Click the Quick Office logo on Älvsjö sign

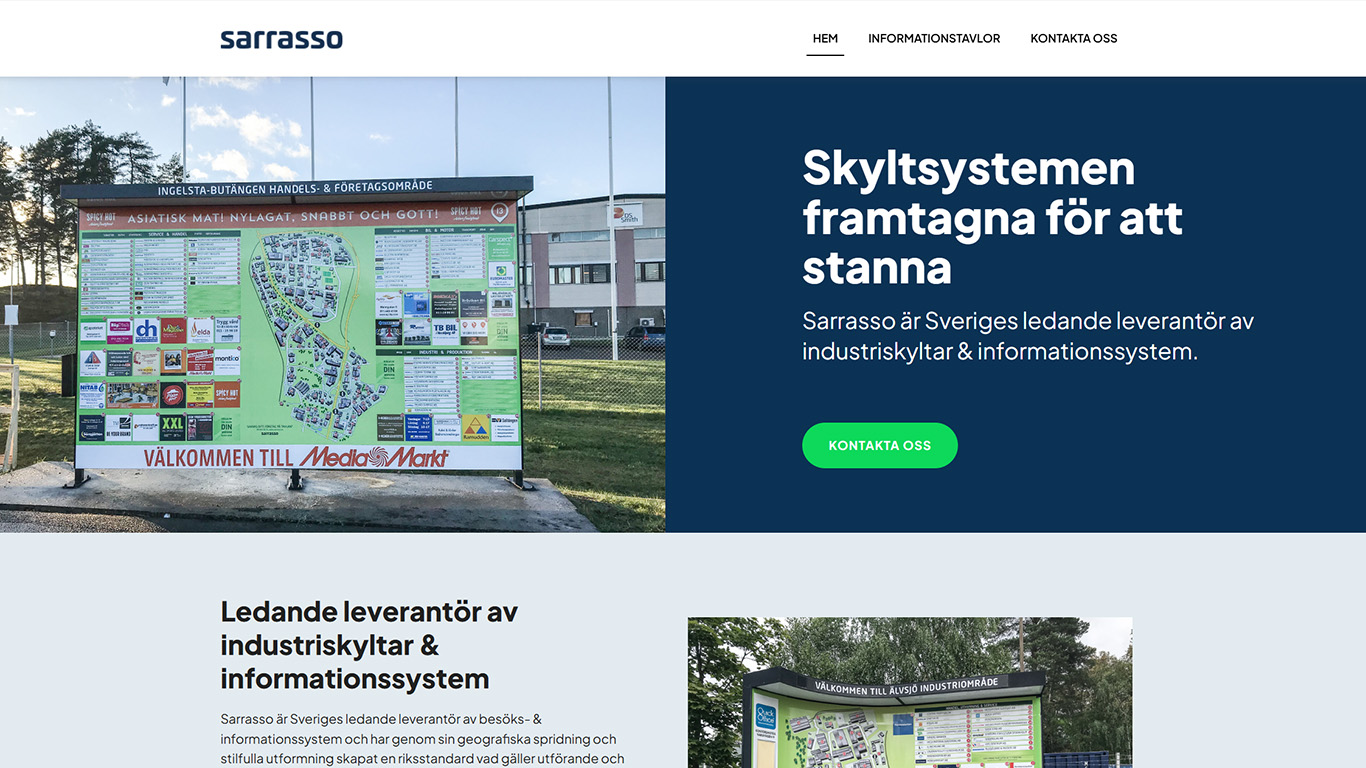[765, 717]
